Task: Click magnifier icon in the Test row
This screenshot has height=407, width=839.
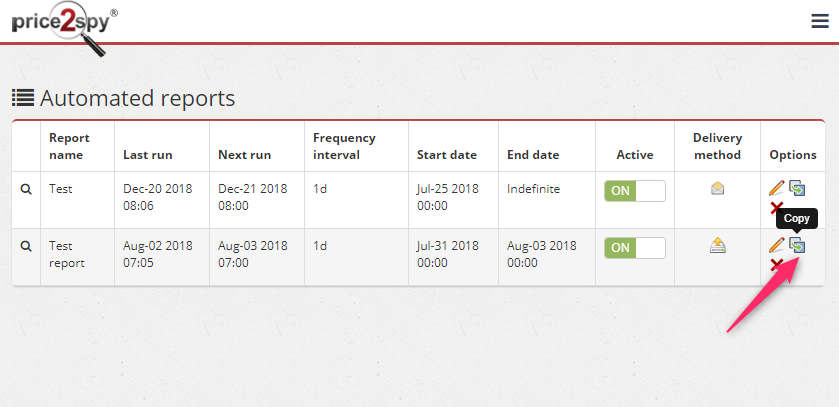Action: 26,189
